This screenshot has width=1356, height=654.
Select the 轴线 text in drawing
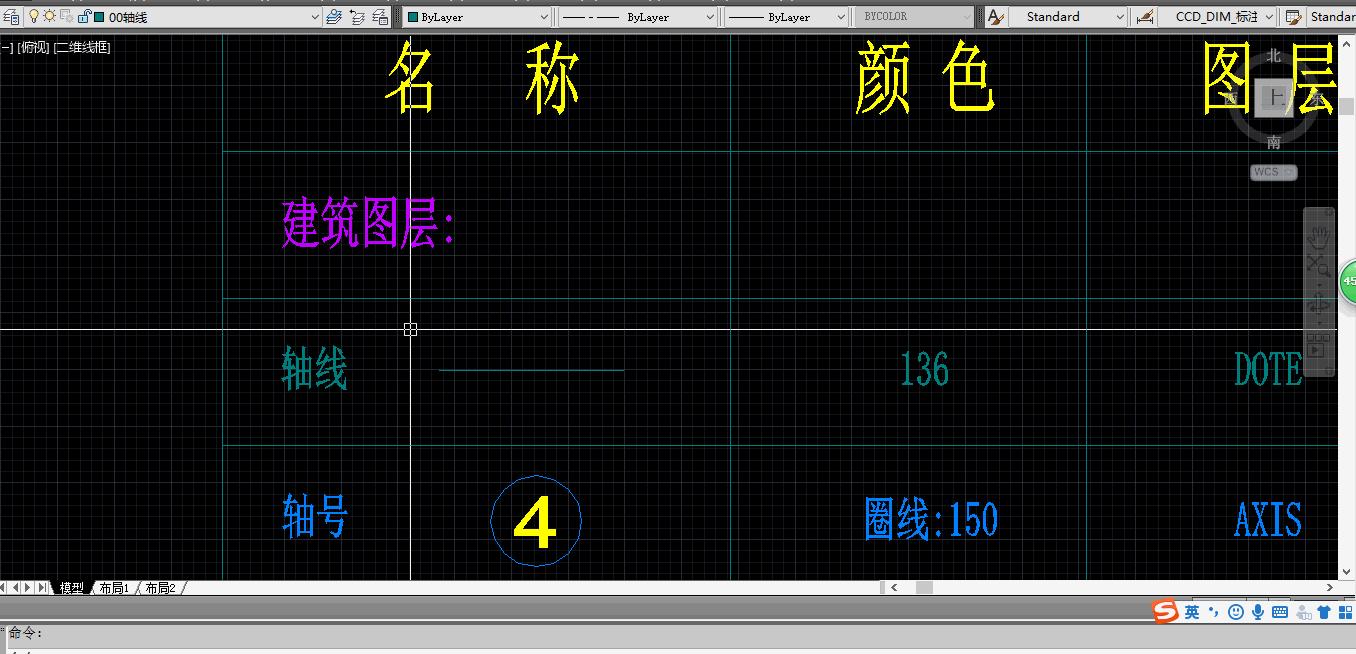(314, 369)
